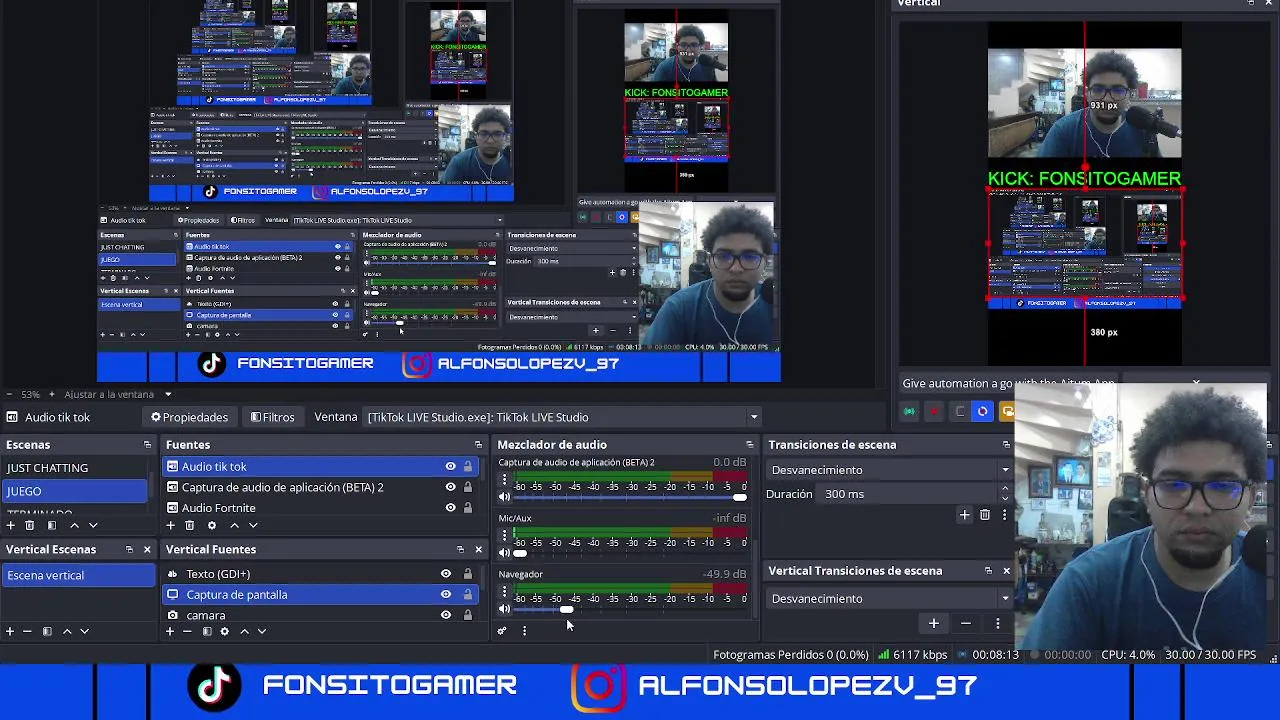1280x720 pixels.
Task: Move source up in Vertical Fuentes toolbar
Action: (x=244, y=631)
